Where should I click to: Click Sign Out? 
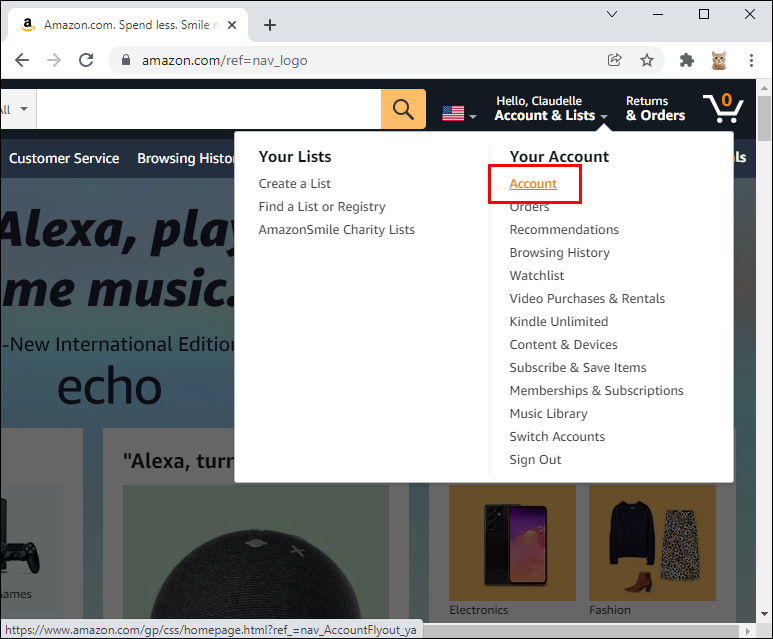coord(535,460)
